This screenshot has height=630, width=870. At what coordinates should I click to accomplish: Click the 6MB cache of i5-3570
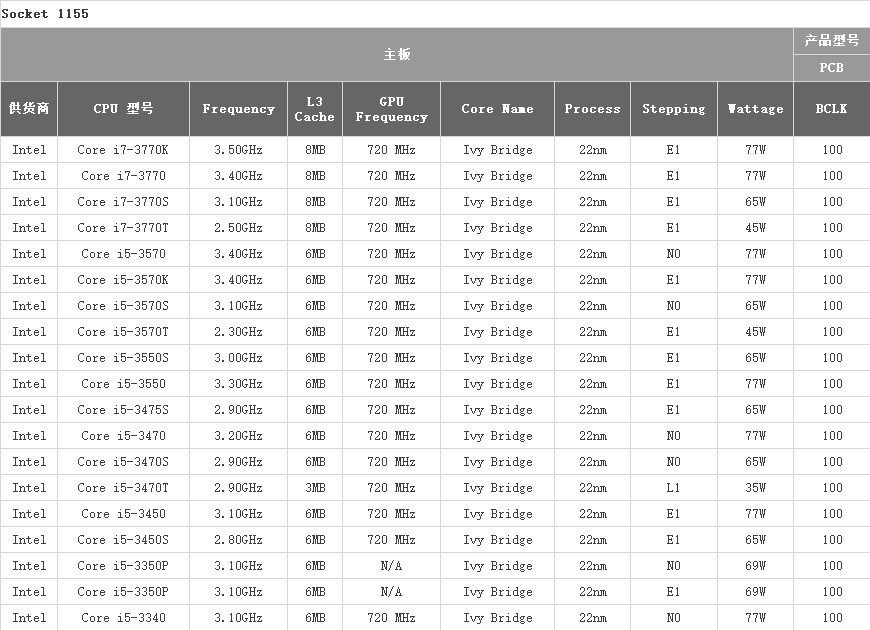315,254
